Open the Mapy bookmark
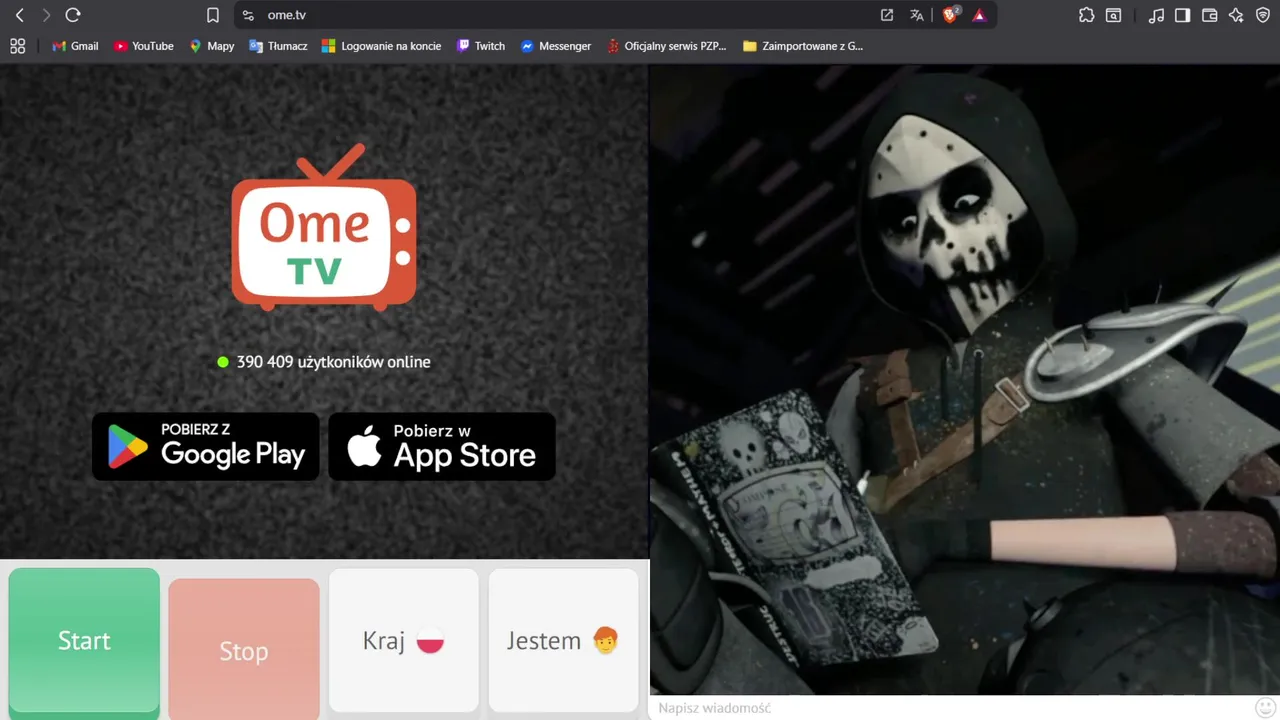This screenshot has height=720, width=1280. coord(212,46)
